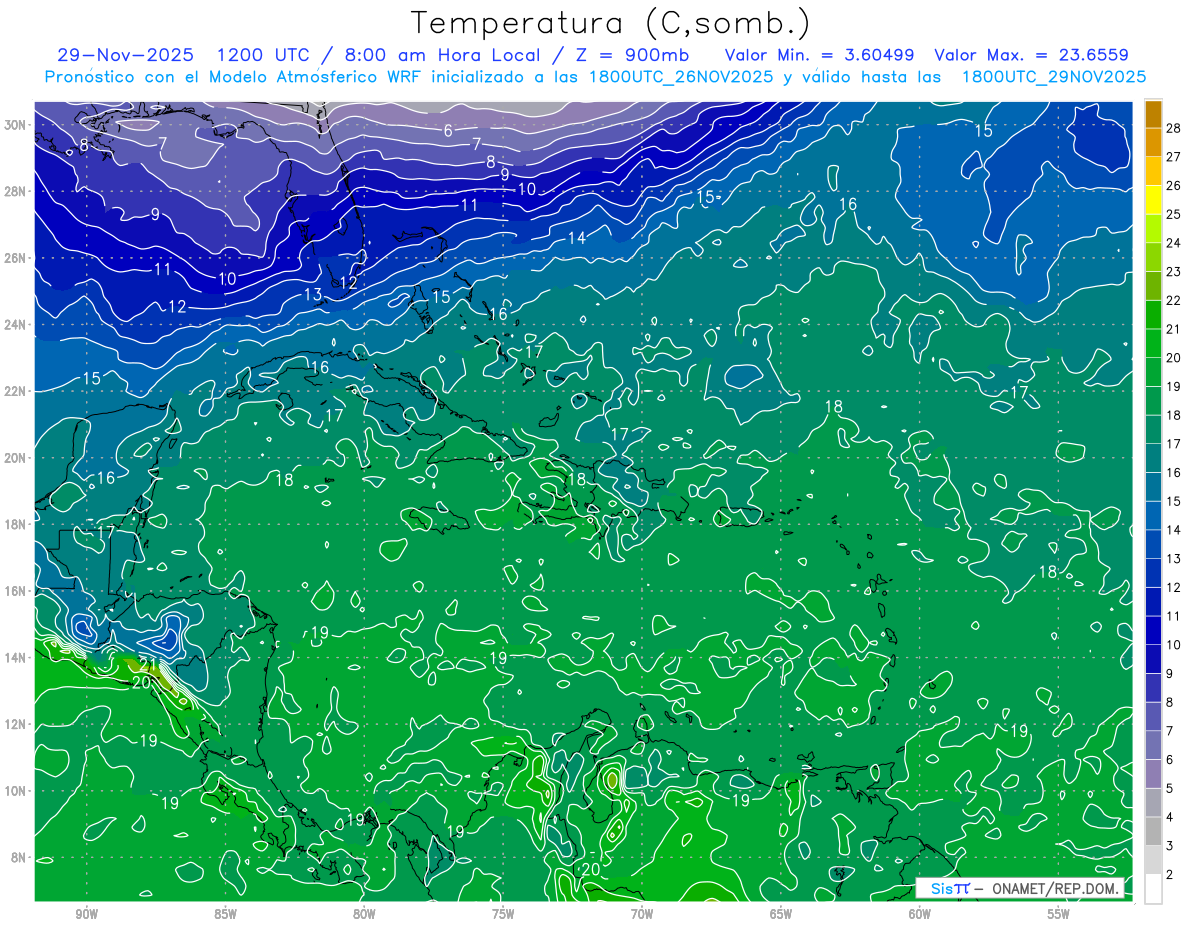Screen dimensions: 1200x927
Task: Click the dark blue swatch between 10 and 11
Action: tap(1153, 630)
